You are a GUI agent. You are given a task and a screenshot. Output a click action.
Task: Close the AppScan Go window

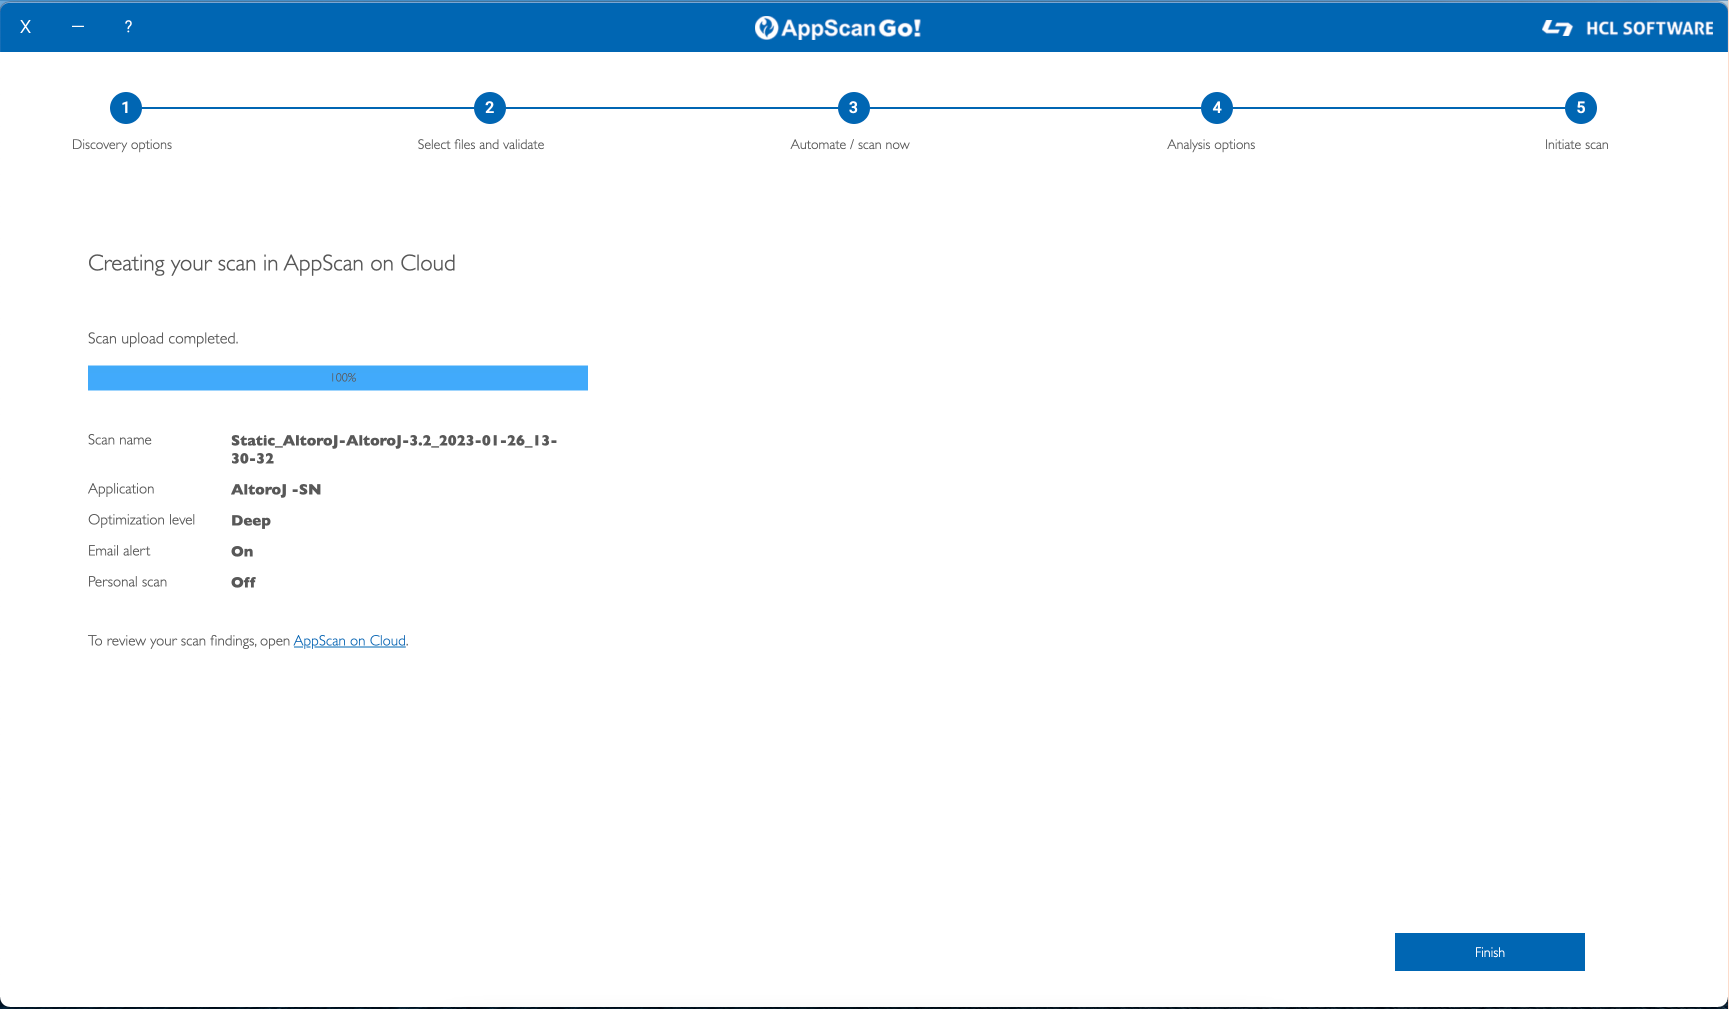pos(26,27)
